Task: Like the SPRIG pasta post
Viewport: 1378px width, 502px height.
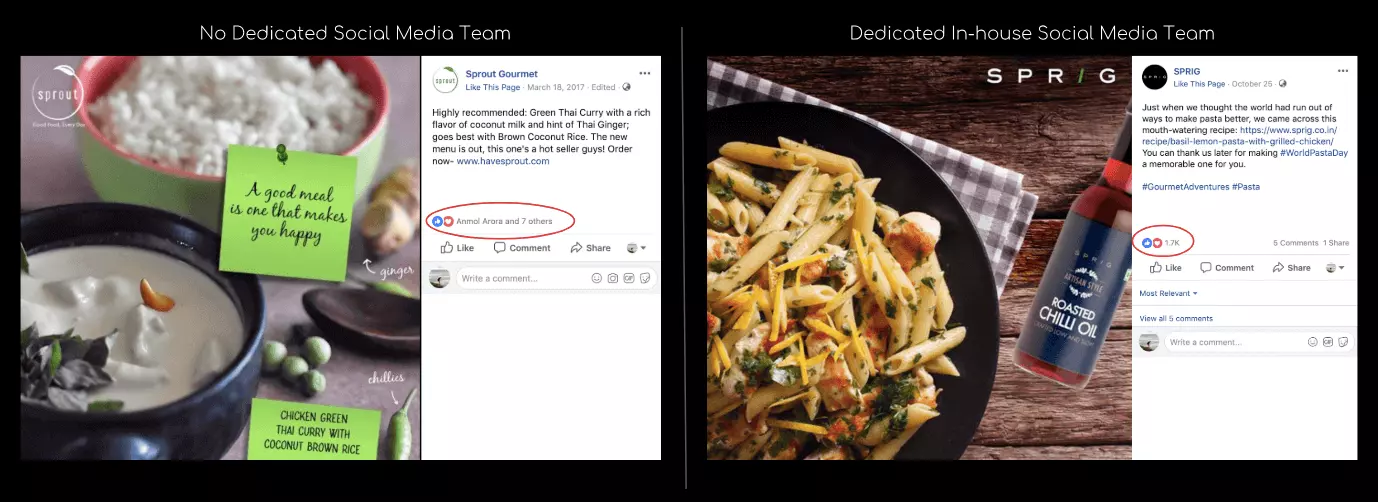Action: coord(1166,268)
